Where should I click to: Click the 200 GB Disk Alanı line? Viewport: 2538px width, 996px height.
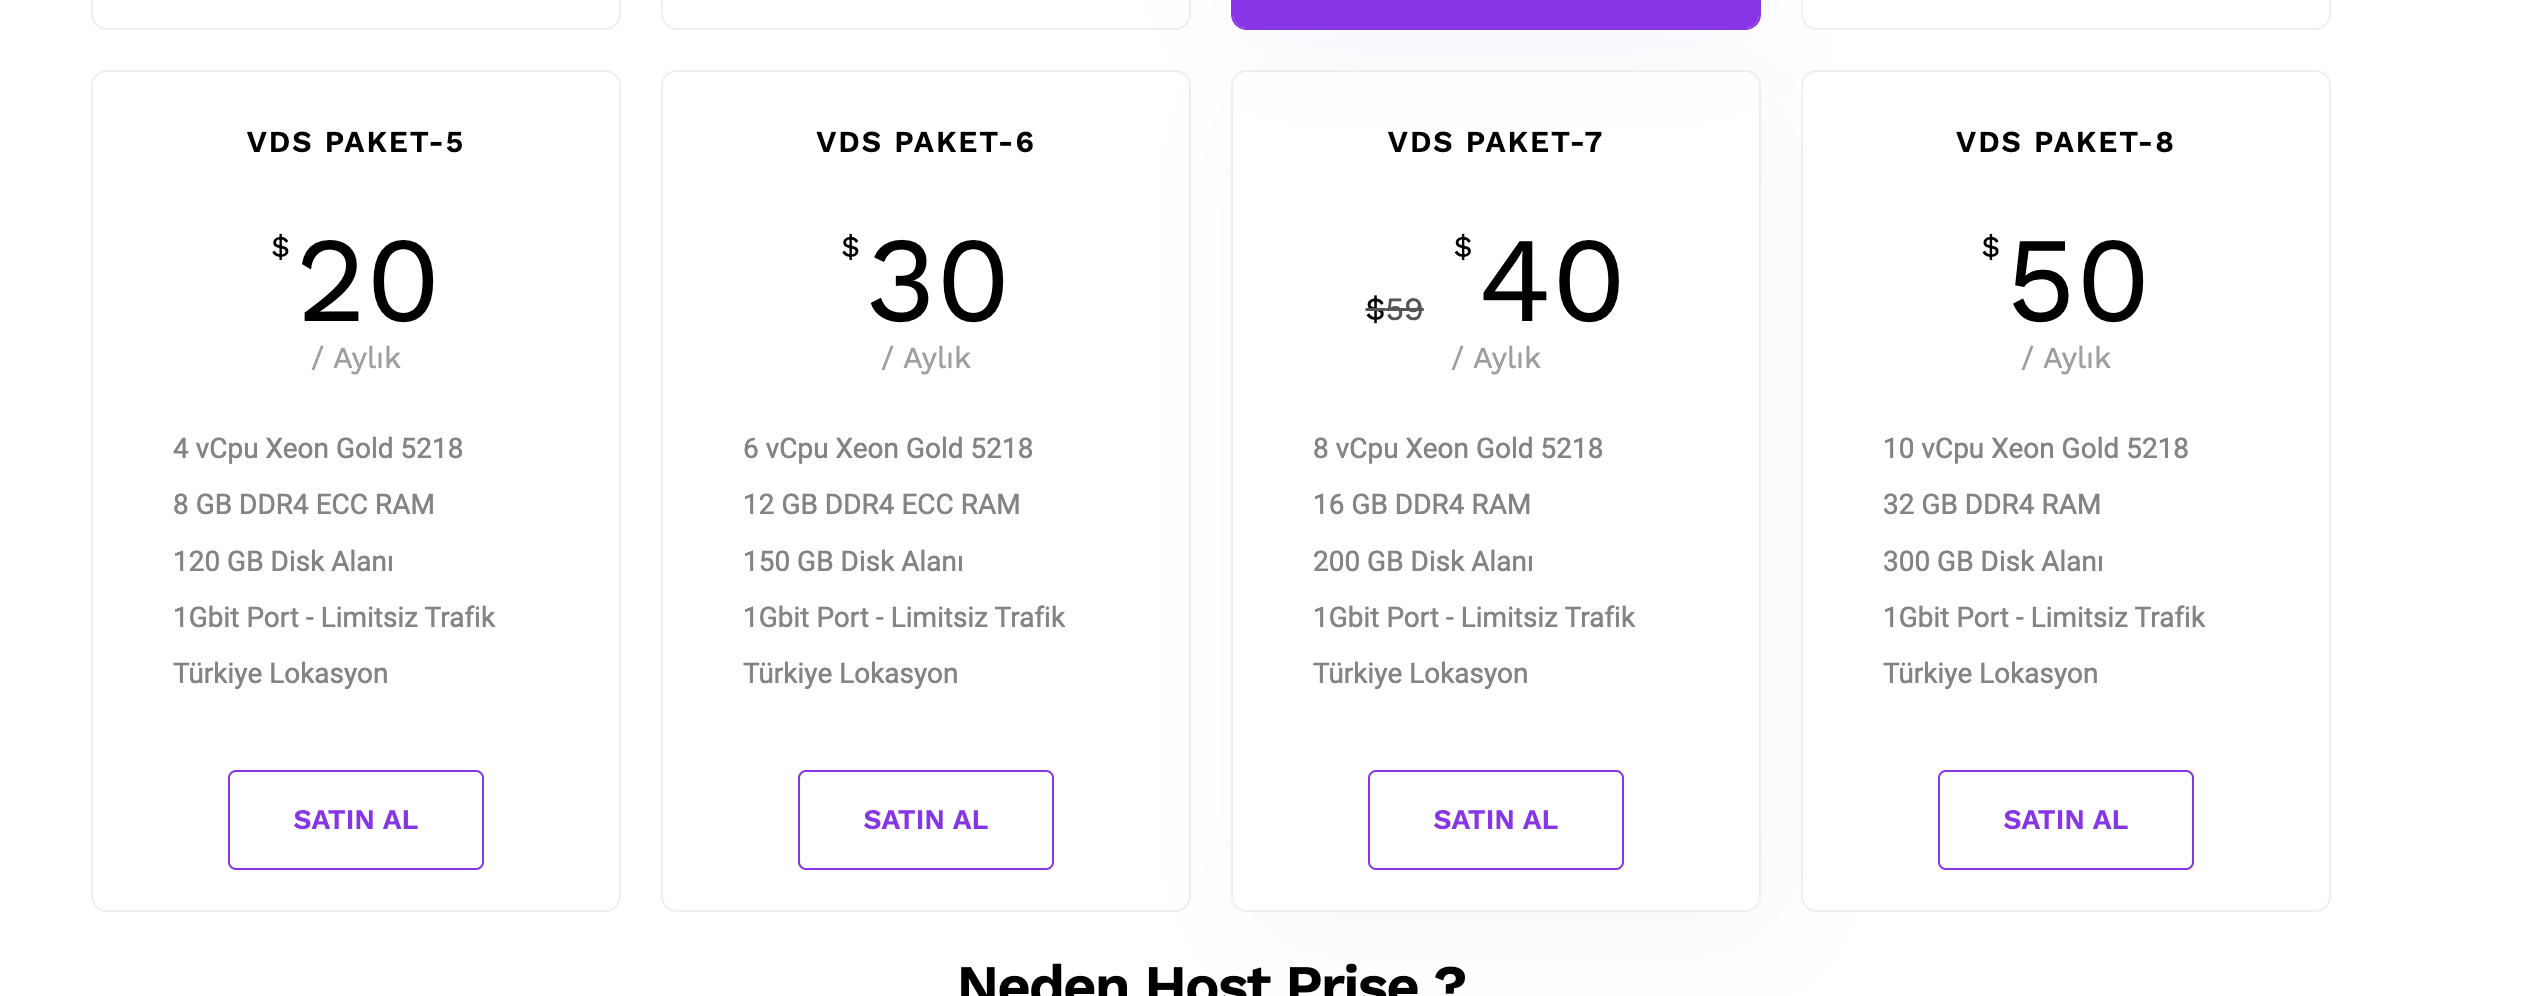[x=1423, y=561]
